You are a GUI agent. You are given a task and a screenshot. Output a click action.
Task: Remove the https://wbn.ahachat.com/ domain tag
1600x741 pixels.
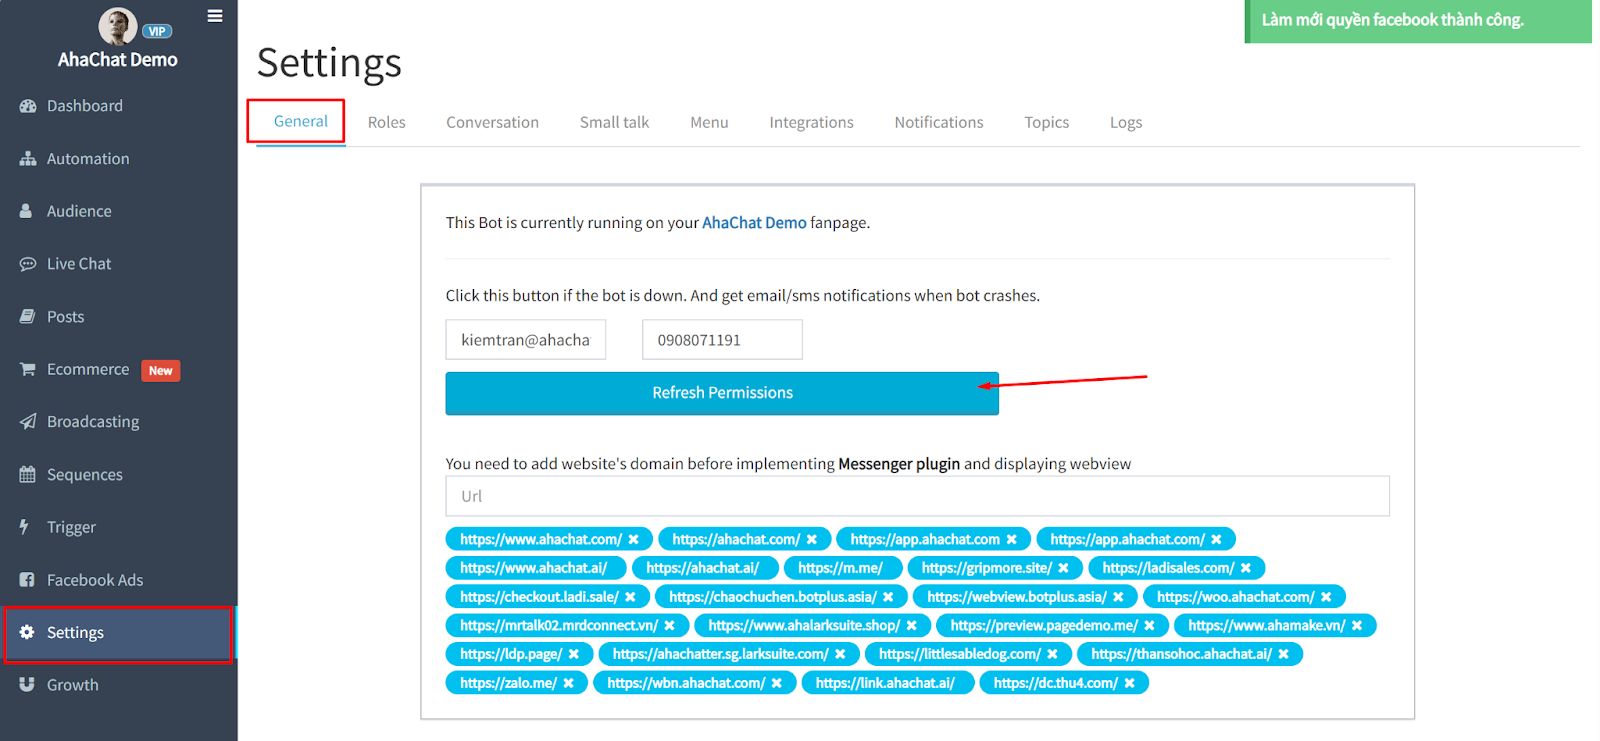click(777, 683)
